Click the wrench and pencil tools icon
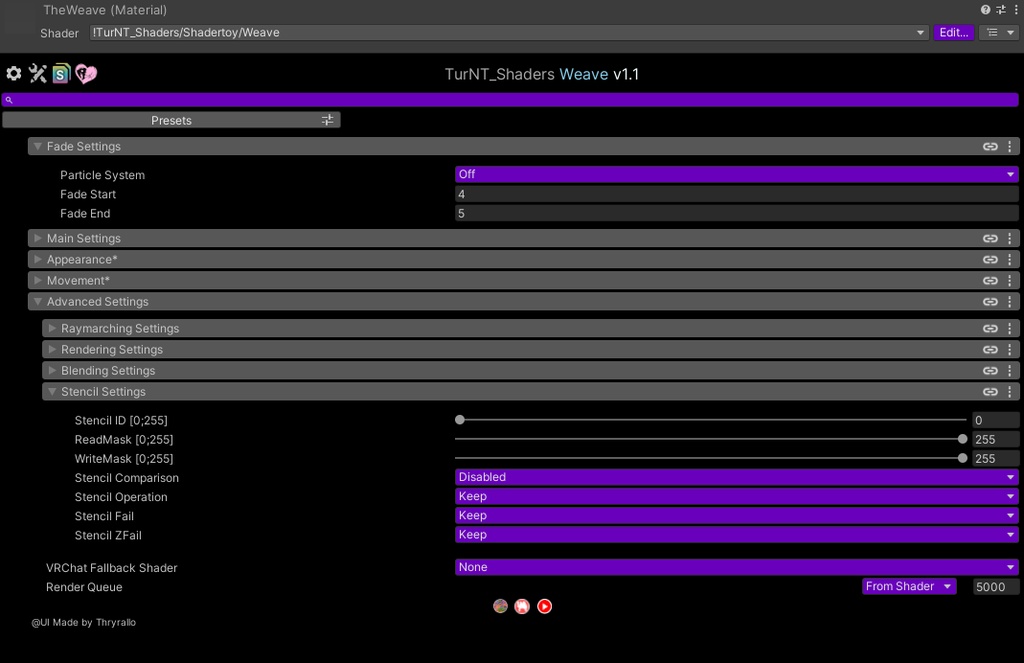The height and width of the screenshot is (663, 1024). [37, 73]
